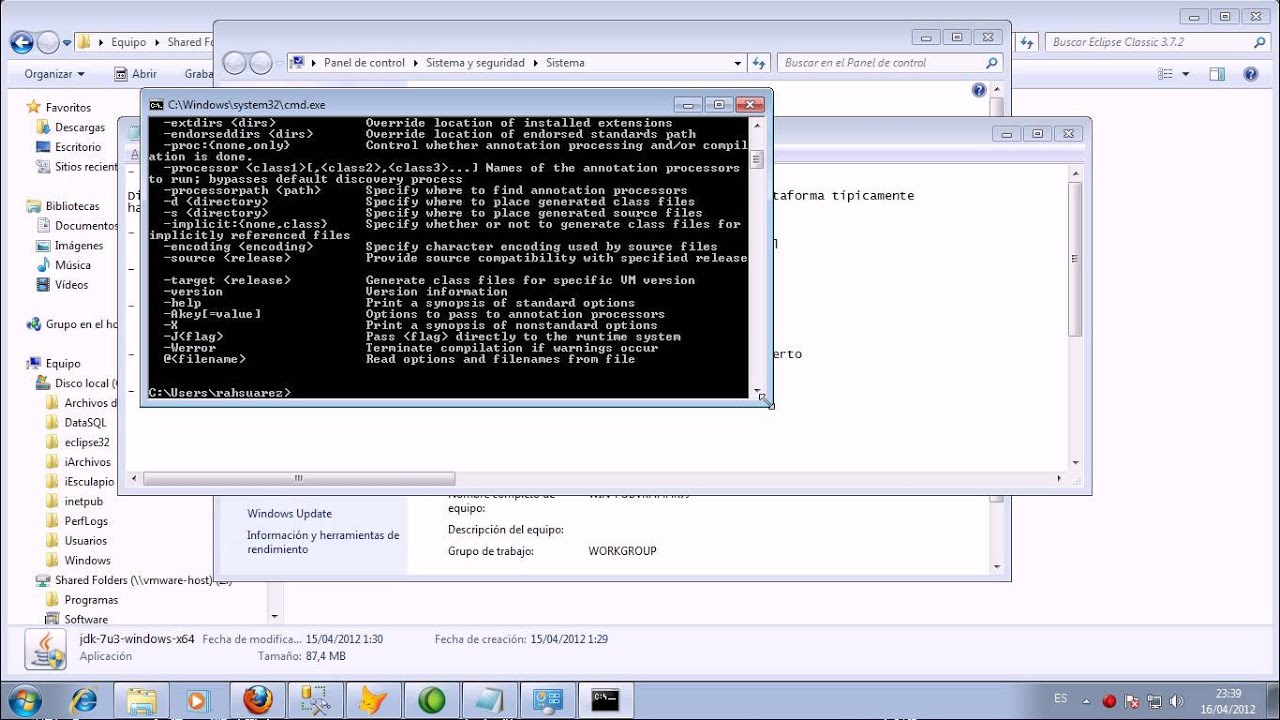Select Vídeos library
The image size is (1280, 720).
pos(71,285)
